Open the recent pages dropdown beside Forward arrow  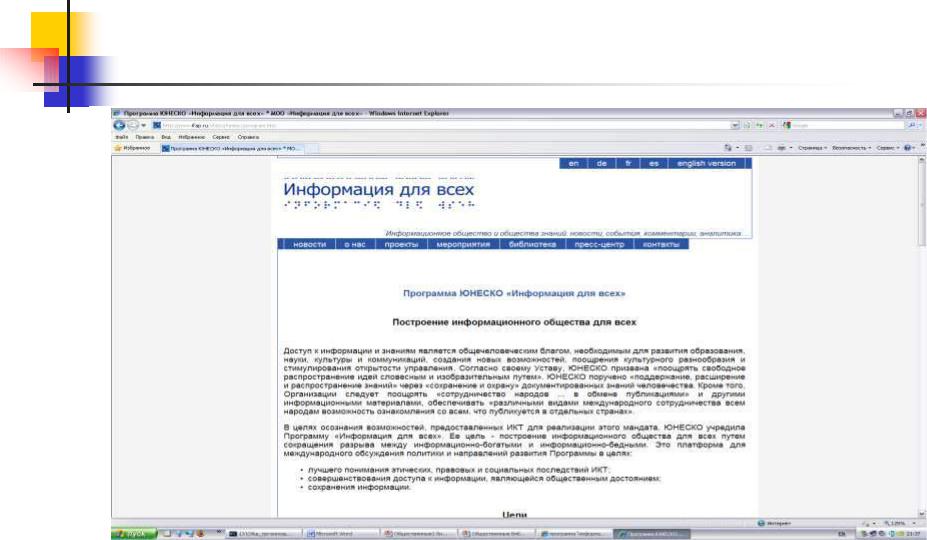point(144,125)
